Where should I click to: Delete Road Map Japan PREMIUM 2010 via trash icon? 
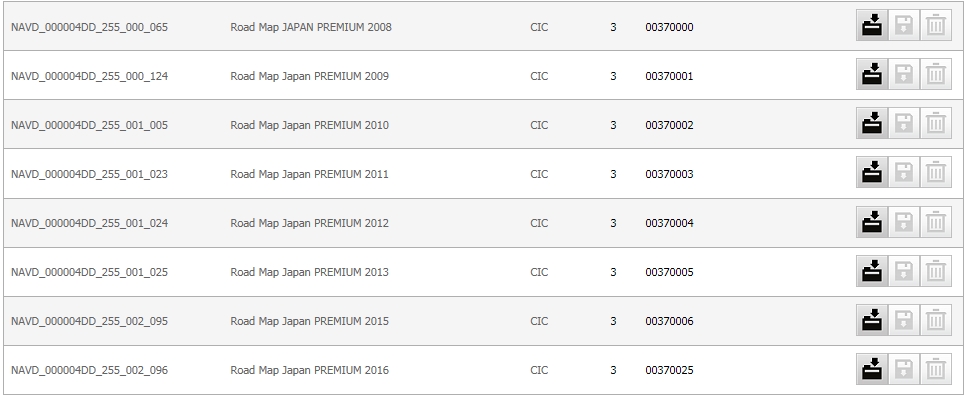(935, 124)
